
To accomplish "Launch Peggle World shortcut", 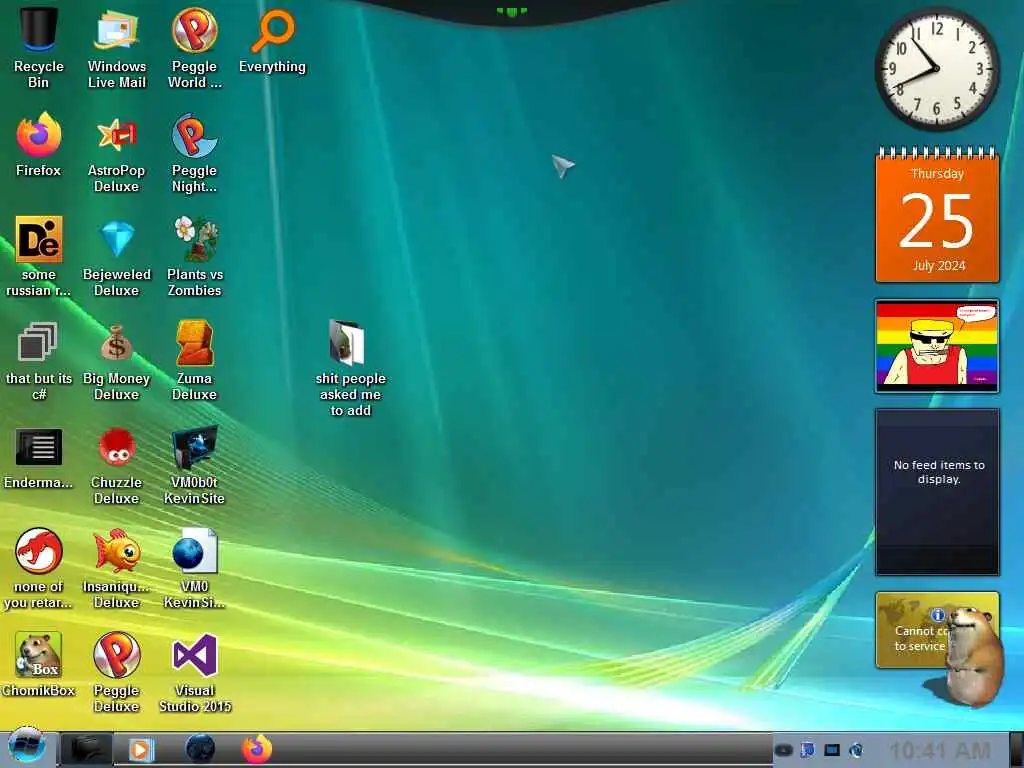I will pyautogui.click(x=195, y=47).
